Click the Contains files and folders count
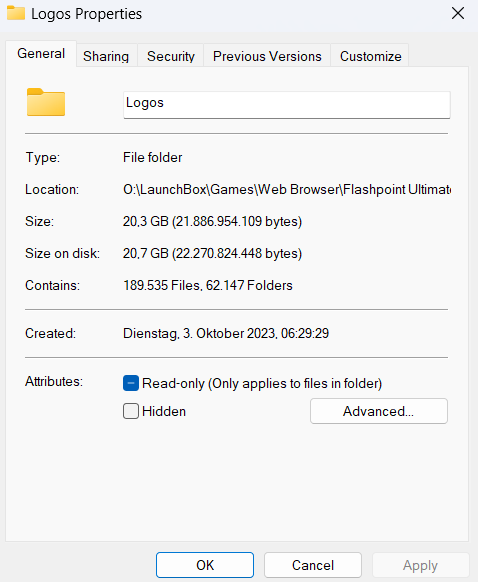 click(208, 285)
